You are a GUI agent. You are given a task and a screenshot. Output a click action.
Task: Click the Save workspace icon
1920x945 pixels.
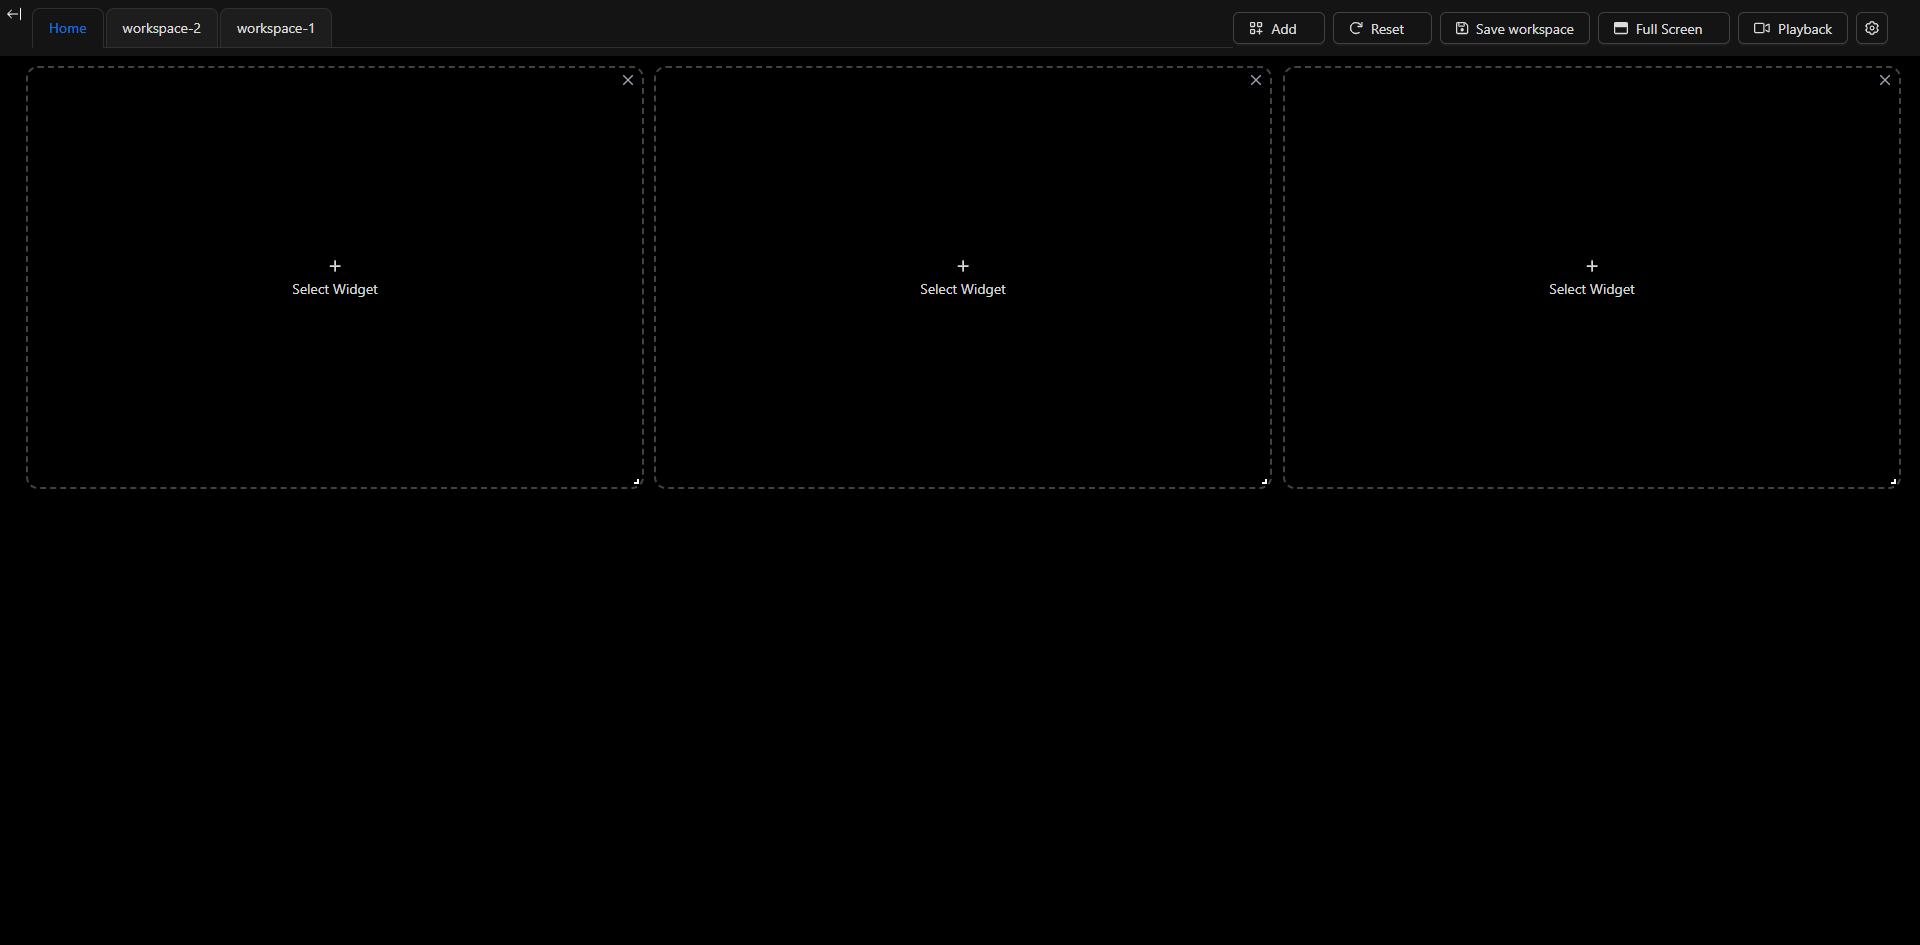(x=1462, y=28)
